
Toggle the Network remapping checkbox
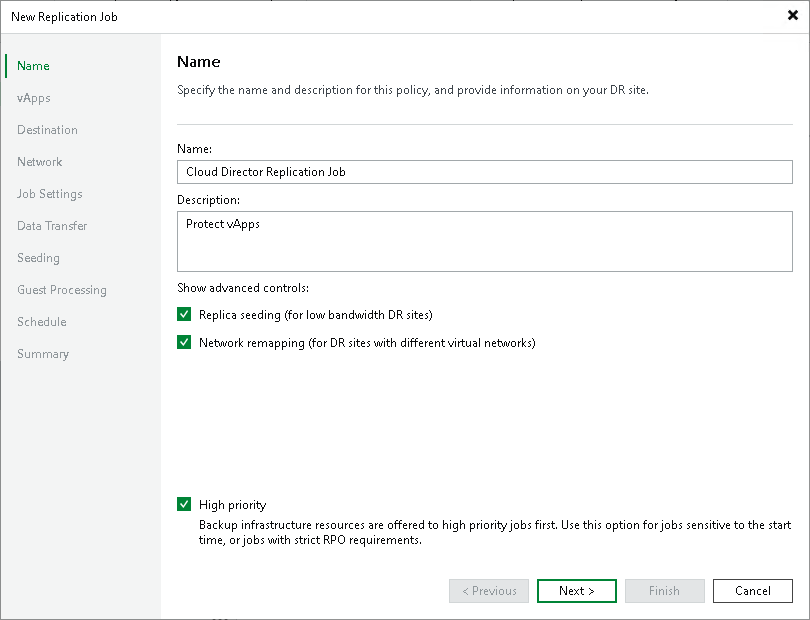click(x=184, y=342)
